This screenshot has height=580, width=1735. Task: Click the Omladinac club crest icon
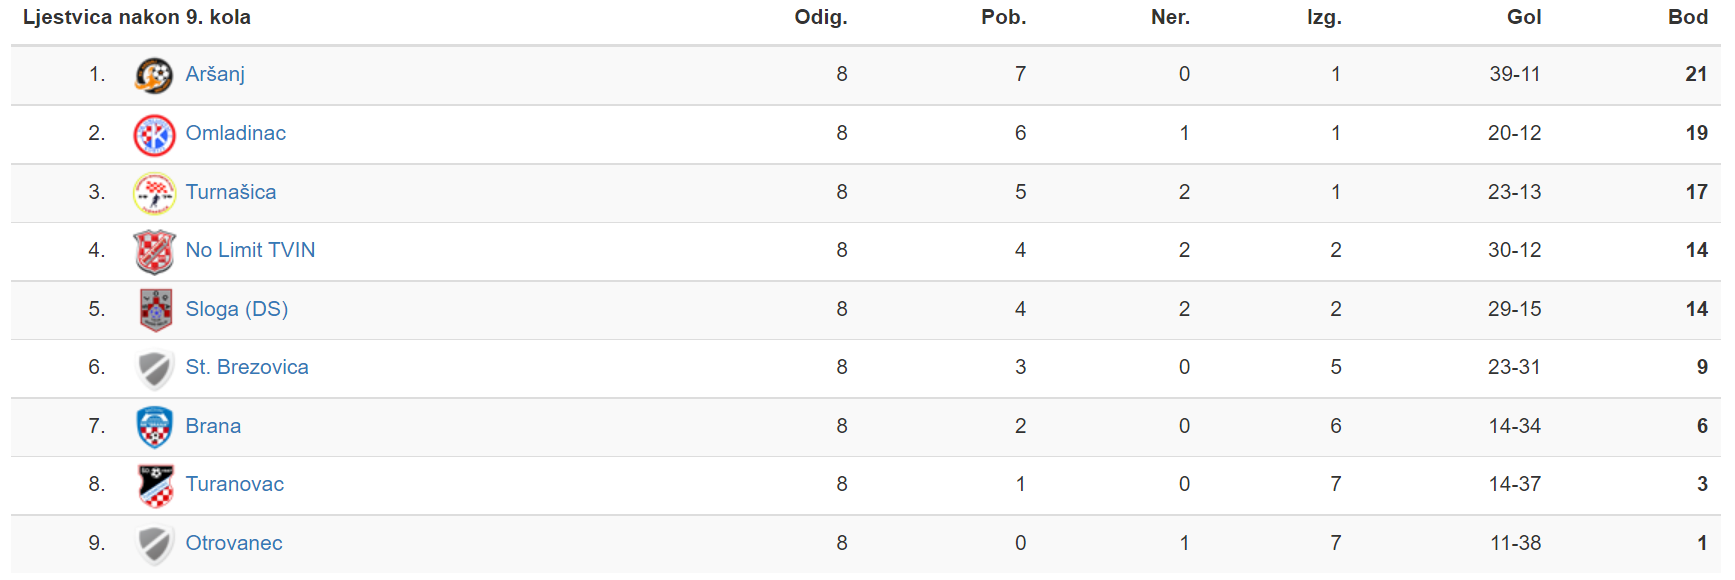pos(154,134)
